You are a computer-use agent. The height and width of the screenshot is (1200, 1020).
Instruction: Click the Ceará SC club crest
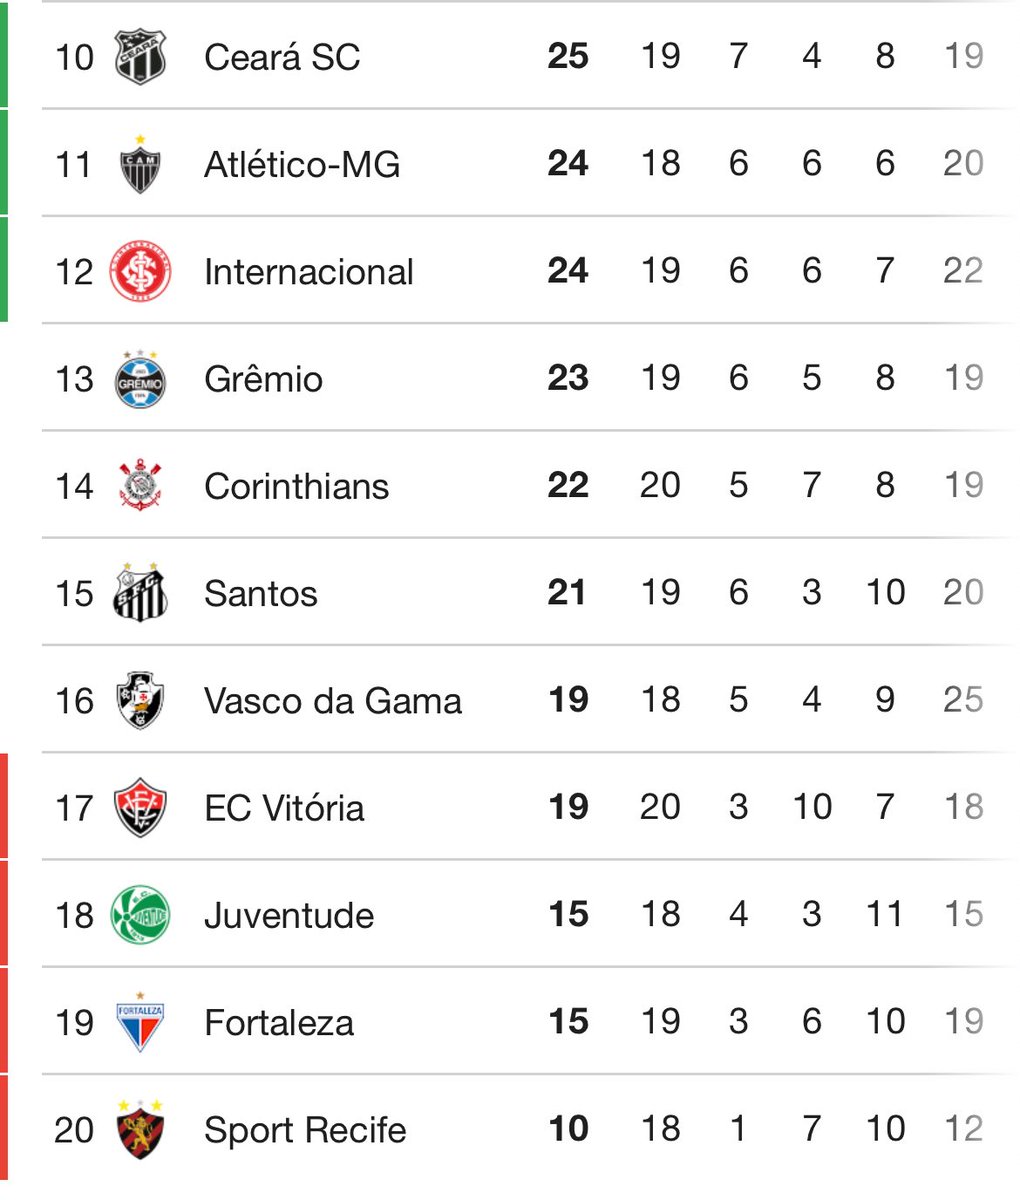click(139, 57)
